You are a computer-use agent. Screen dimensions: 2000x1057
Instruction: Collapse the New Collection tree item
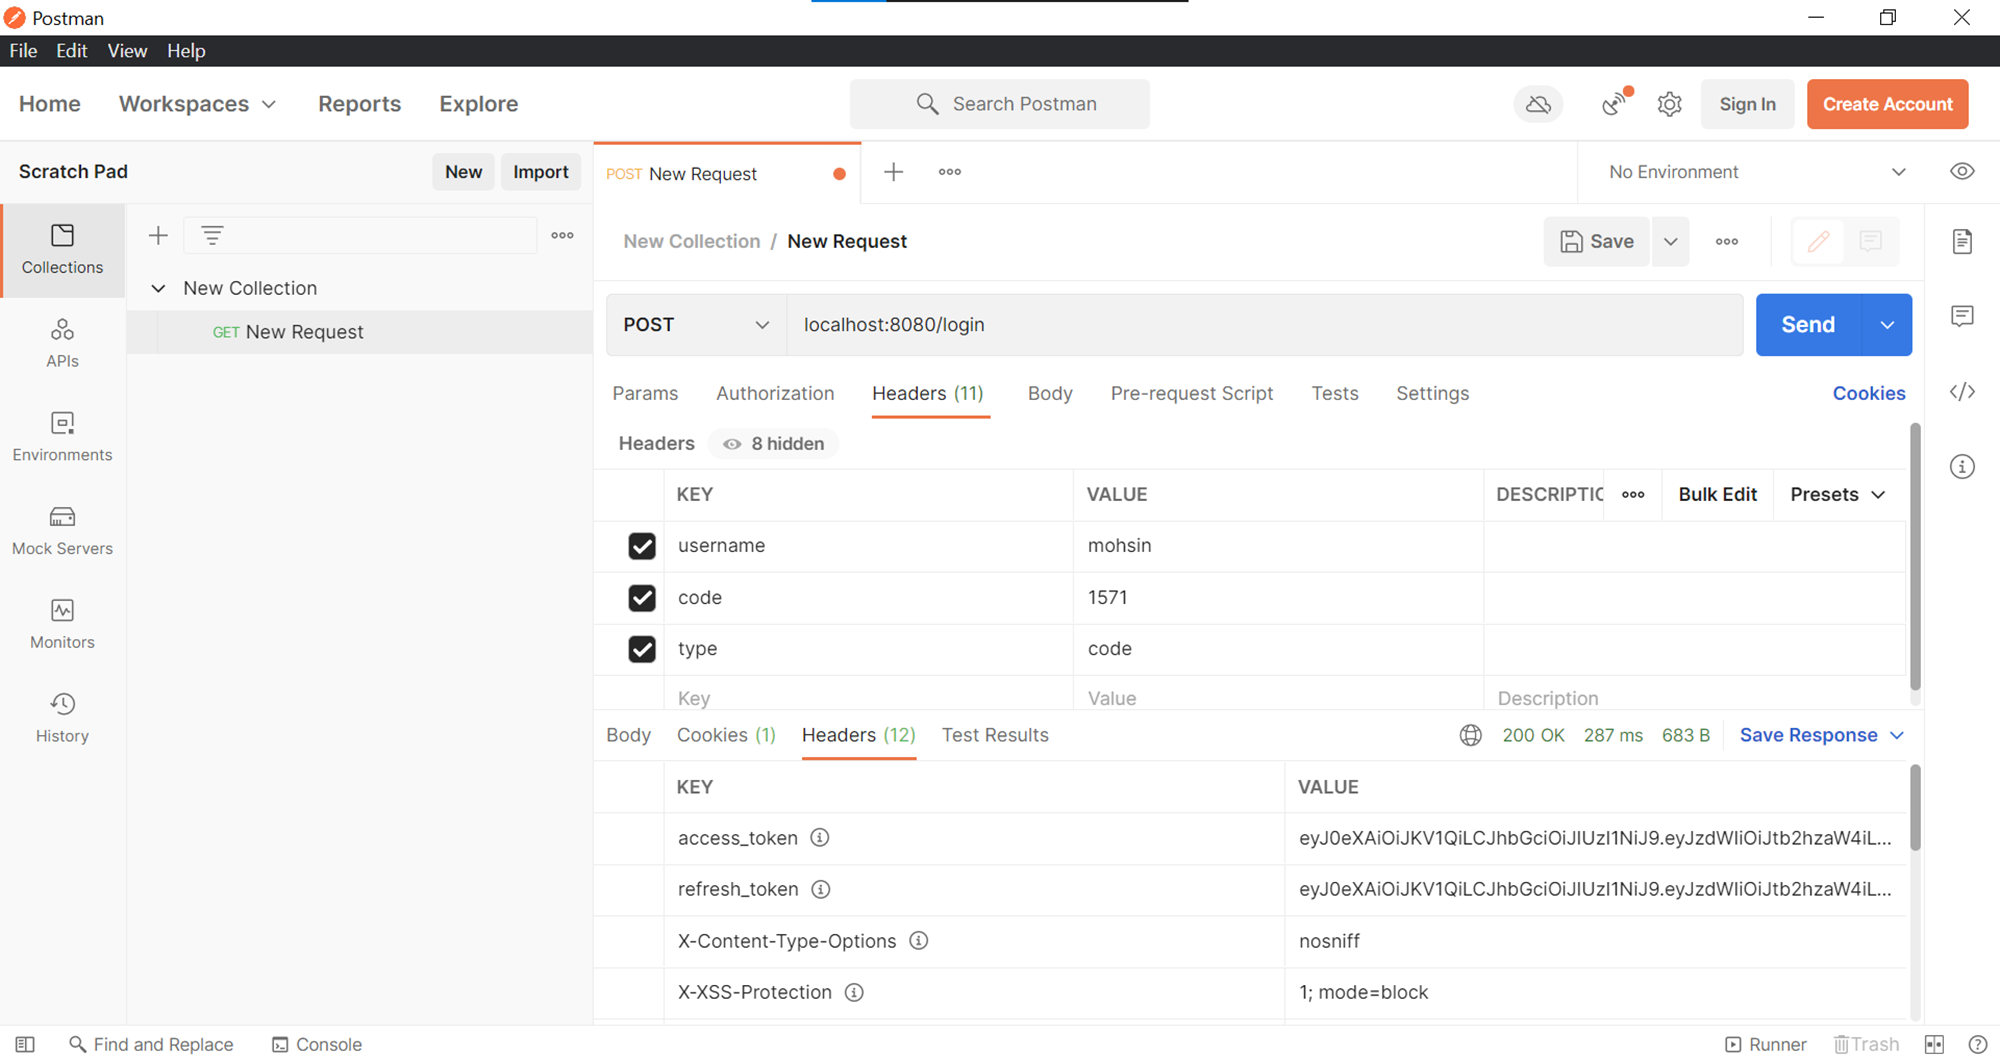(158, 288)
